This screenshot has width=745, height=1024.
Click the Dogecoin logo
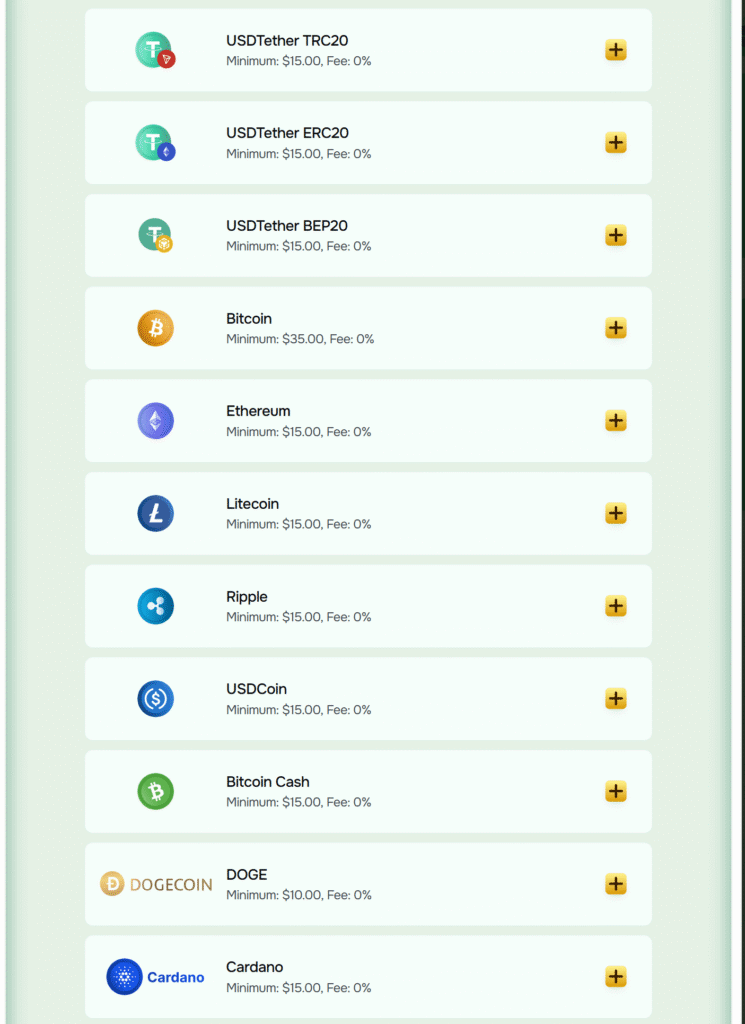point(155,884)
